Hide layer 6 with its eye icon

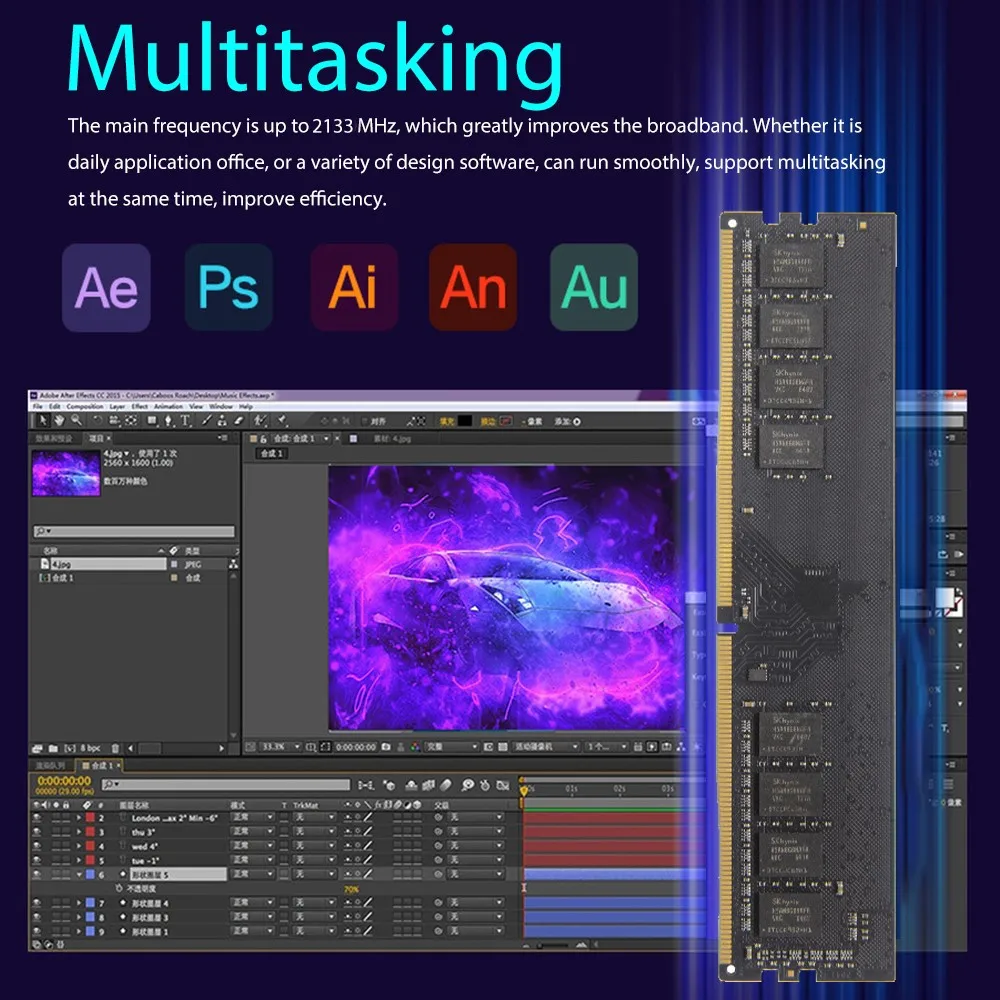(37, 874)
